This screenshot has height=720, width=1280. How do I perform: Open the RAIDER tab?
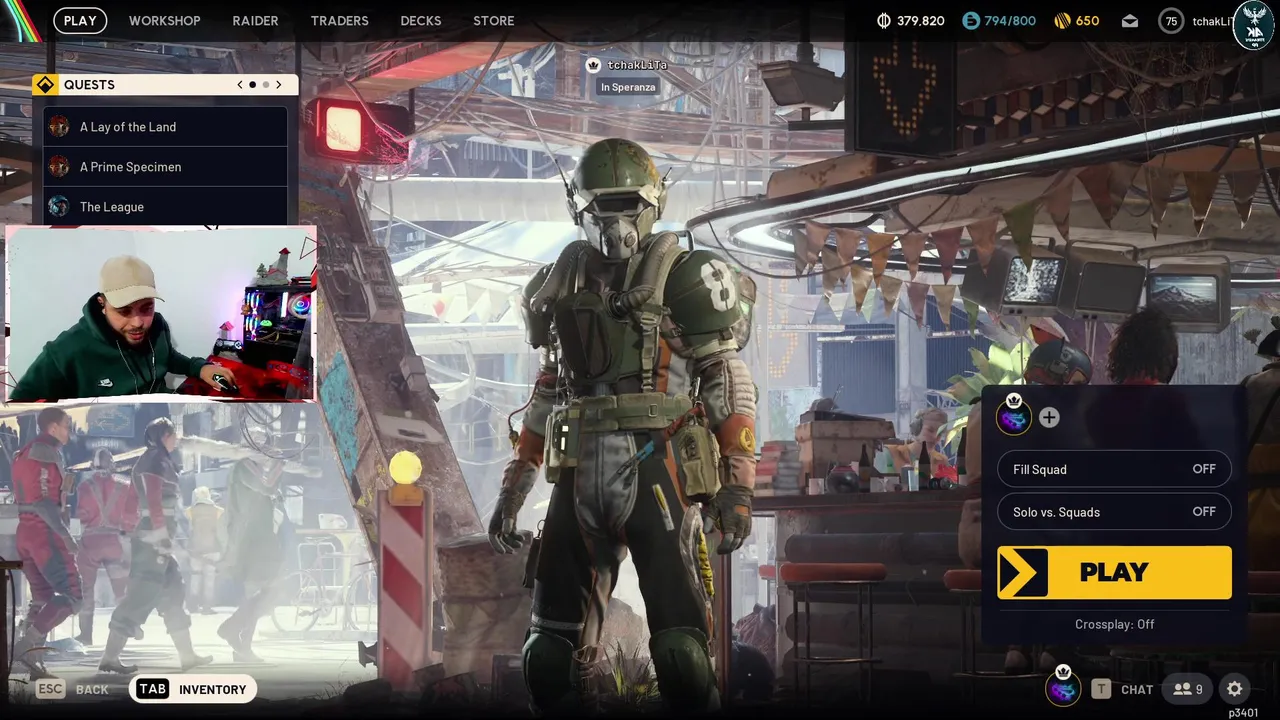(x=255, y=20)
